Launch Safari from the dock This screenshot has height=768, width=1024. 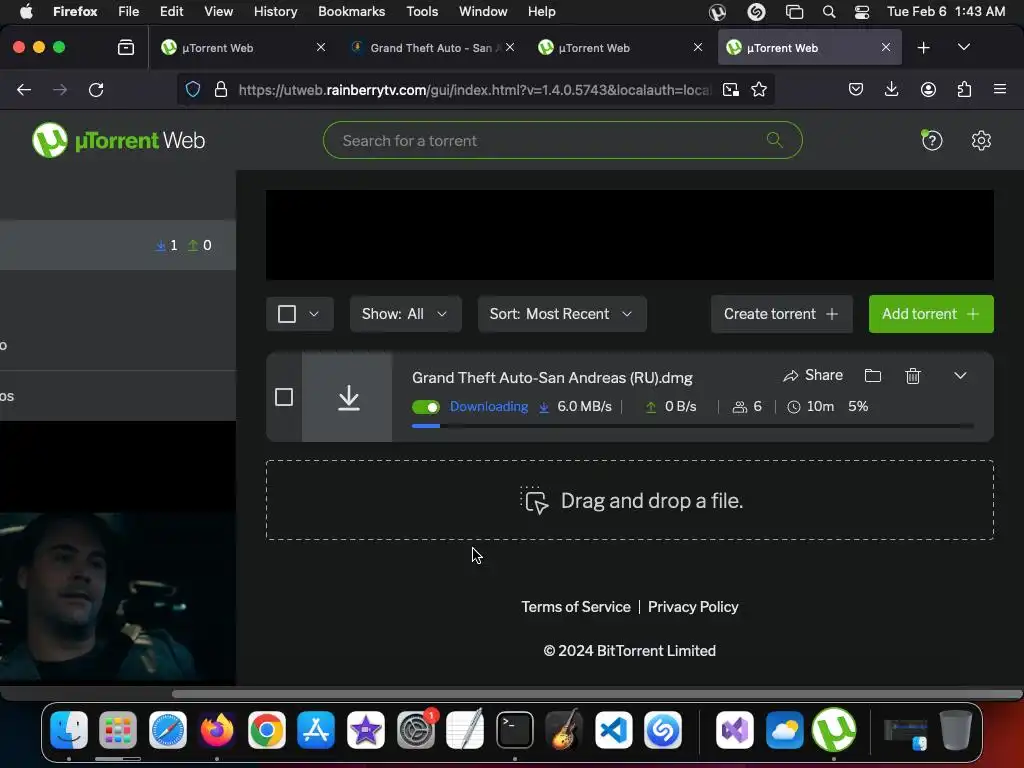(168, 730)
